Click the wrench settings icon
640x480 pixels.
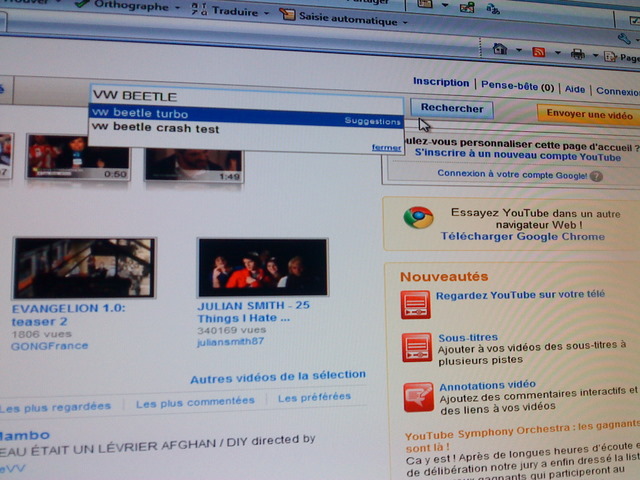tap(624, 39)
